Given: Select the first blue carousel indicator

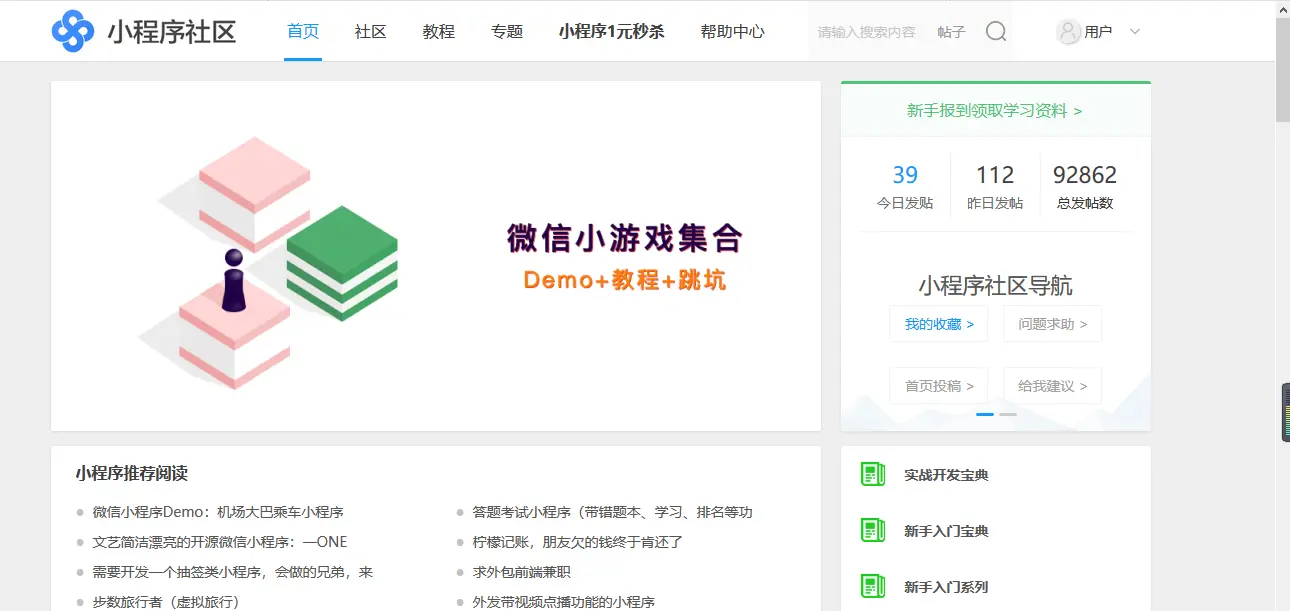Looking at the screenshot, I should pos(985,414).
